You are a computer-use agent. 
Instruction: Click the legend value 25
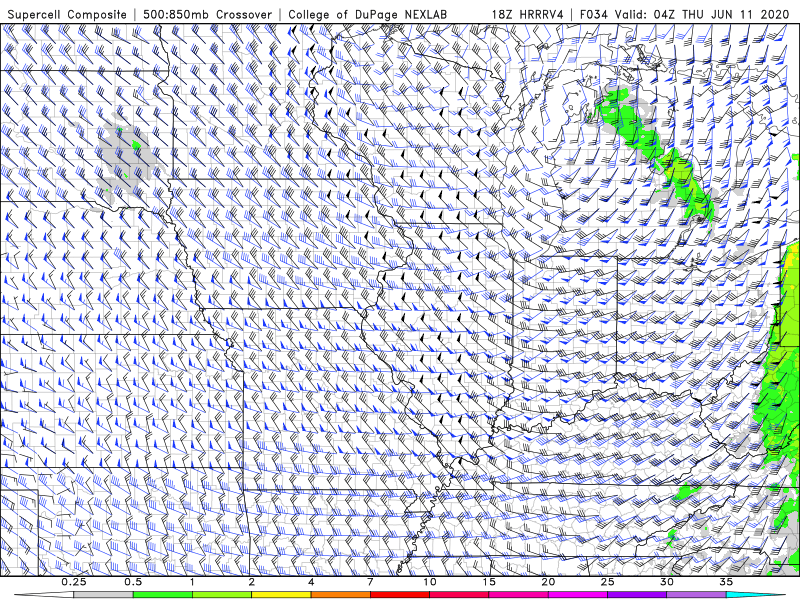(x=607, y=582)
